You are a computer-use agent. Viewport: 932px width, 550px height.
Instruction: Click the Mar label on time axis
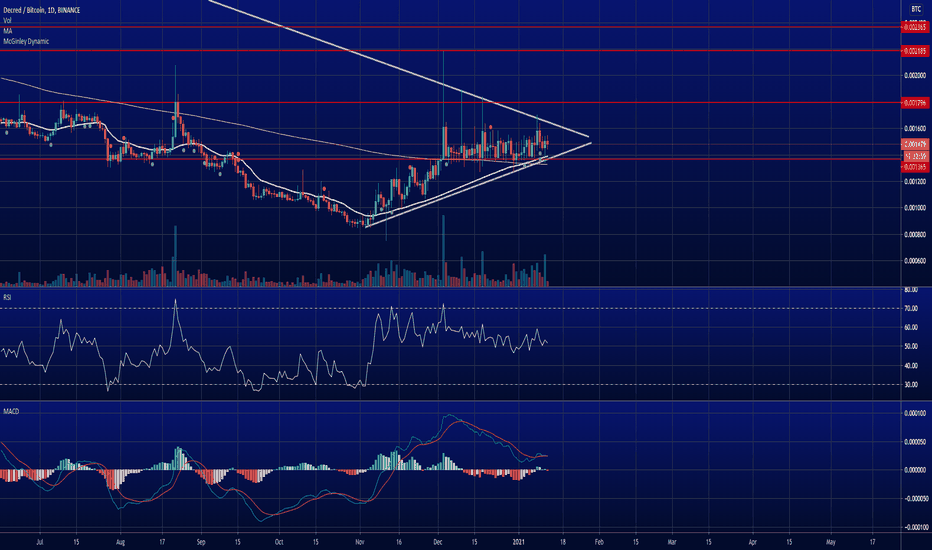[x=672, y=542]
